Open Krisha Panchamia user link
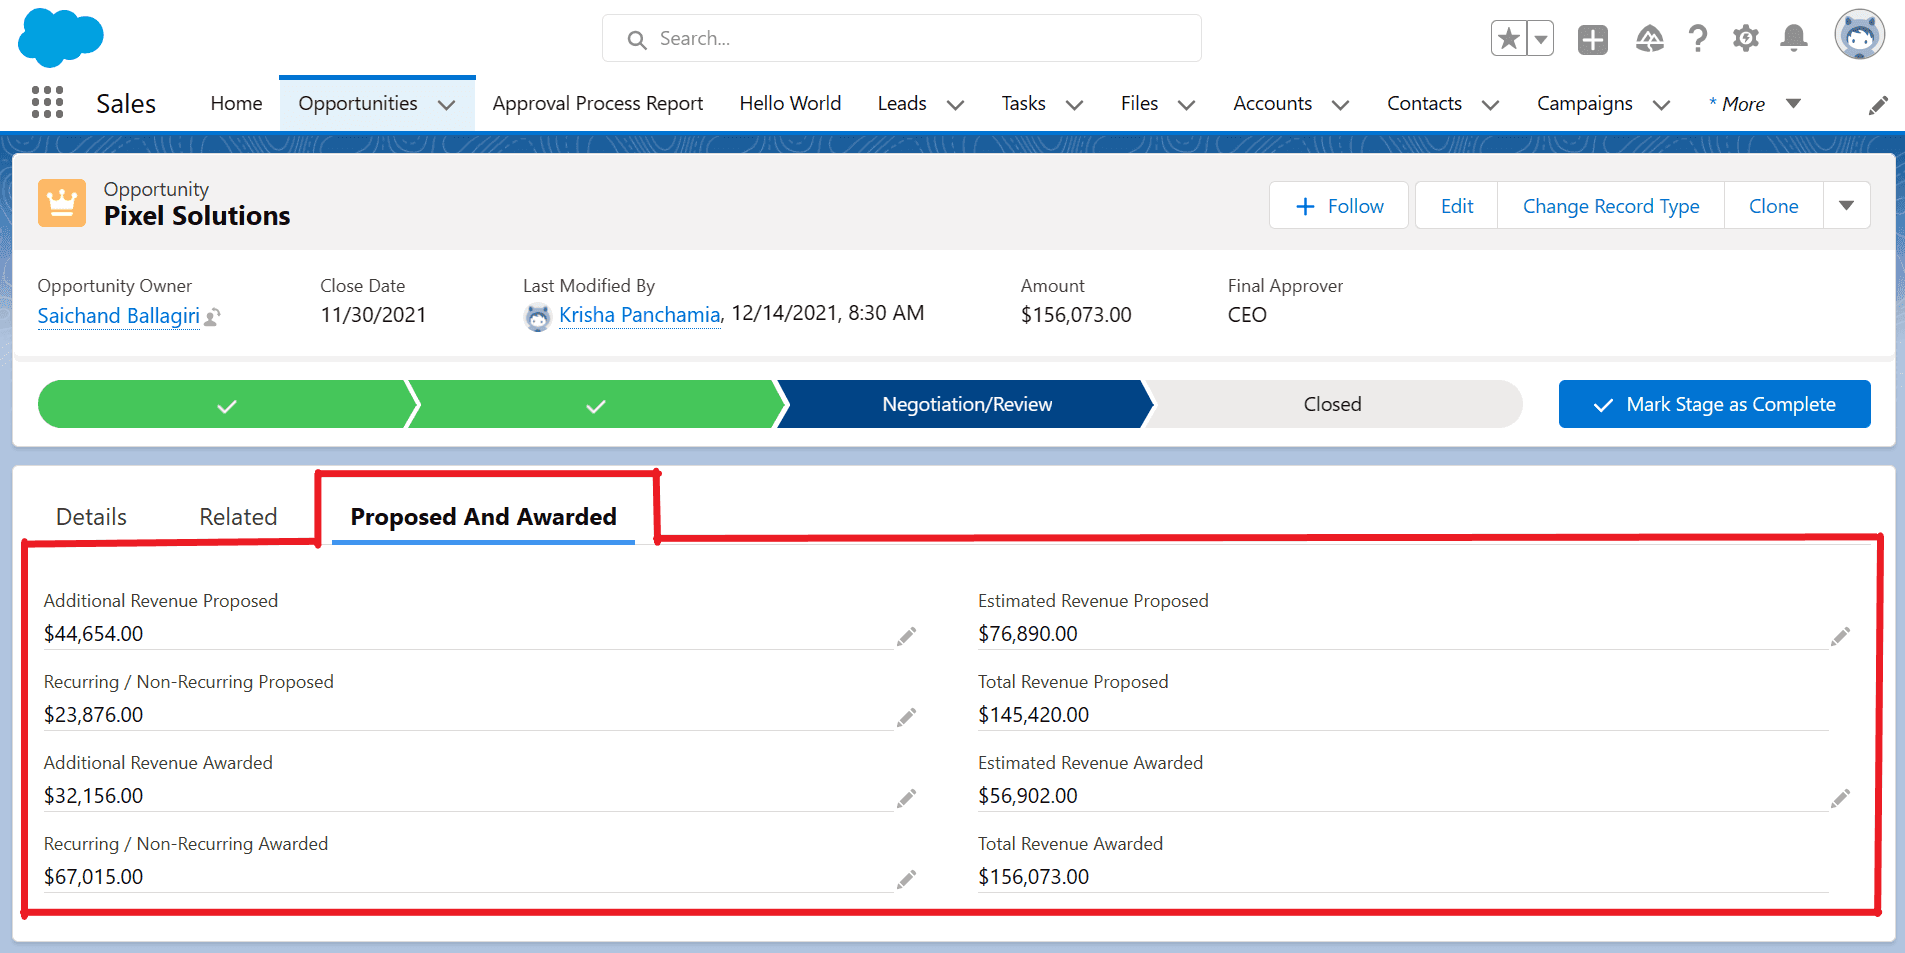1905x953 pixels. pos(640,315)
